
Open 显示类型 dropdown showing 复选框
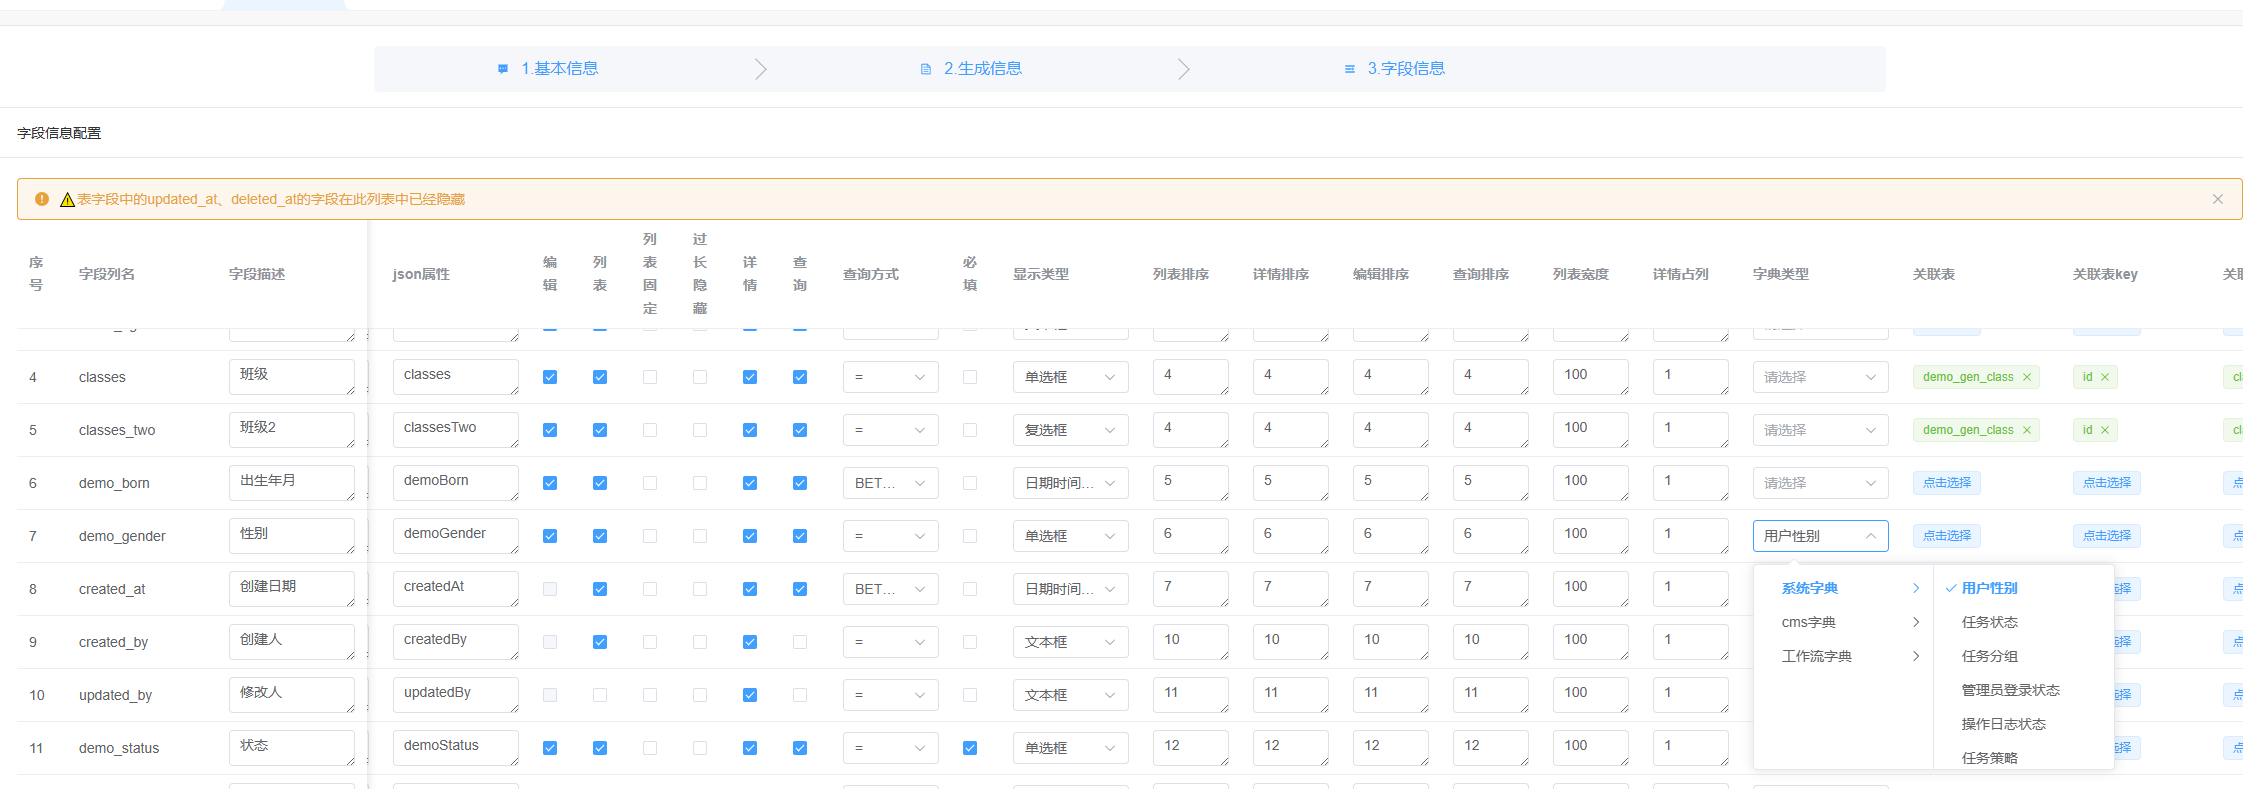(x=1071, y=430)
